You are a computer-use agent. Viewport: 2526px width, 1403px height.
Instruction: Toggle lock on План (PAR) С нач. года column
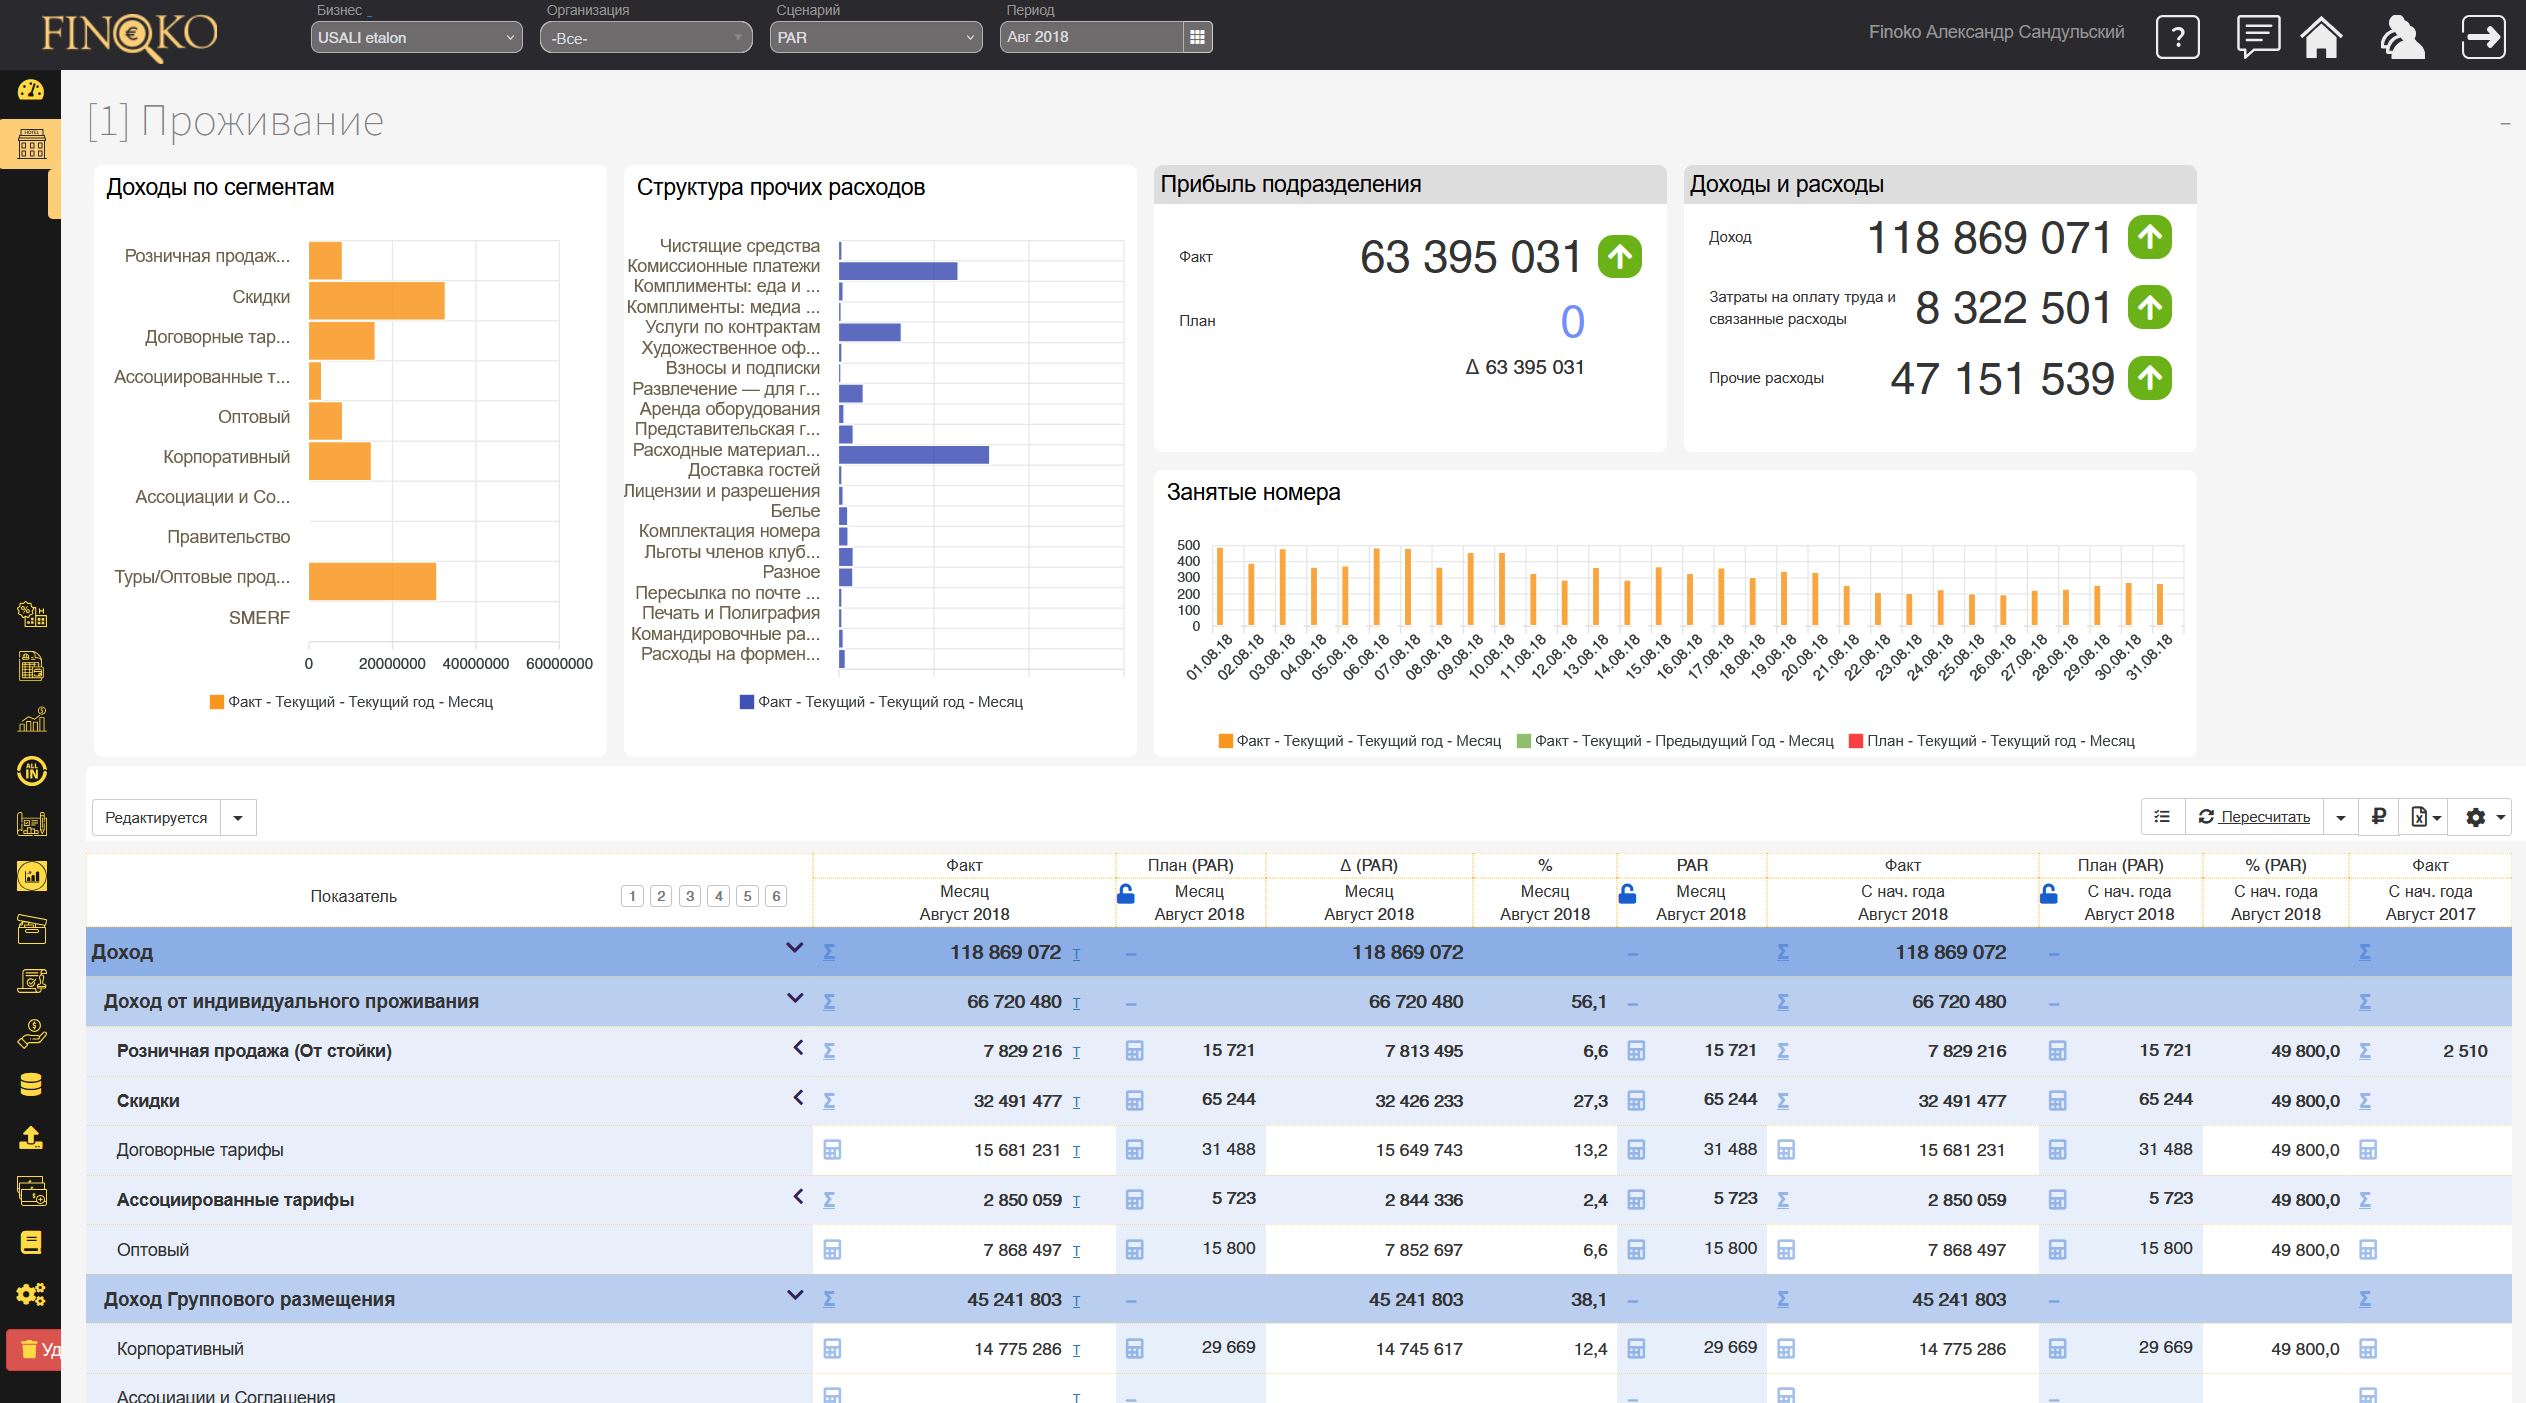[2048, 893]
